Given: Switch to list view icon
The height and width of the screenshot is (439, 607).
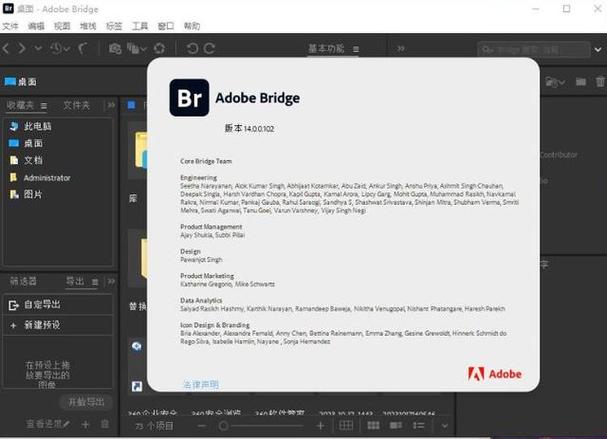Looking at the screenshot, I should pyautogui.click(x=418, y=425).
